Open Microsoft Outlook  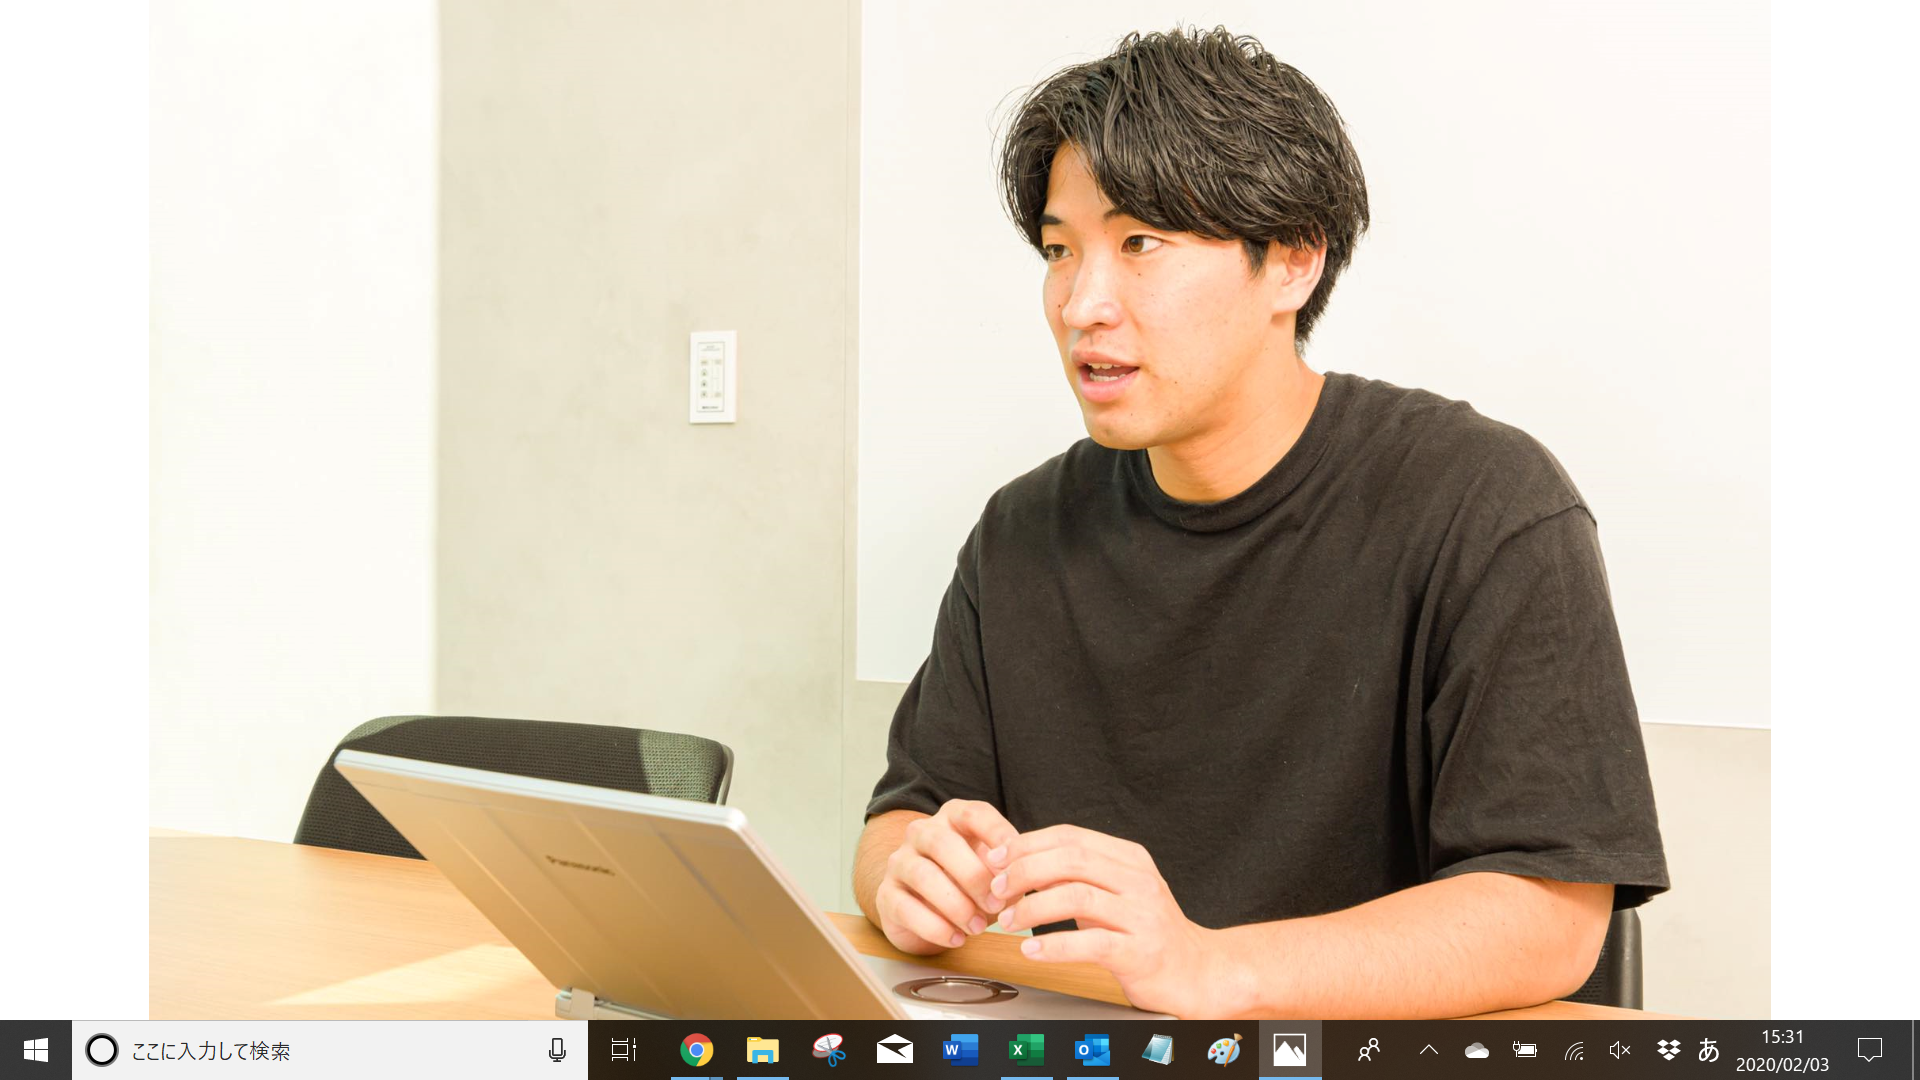[1091, 1050]
